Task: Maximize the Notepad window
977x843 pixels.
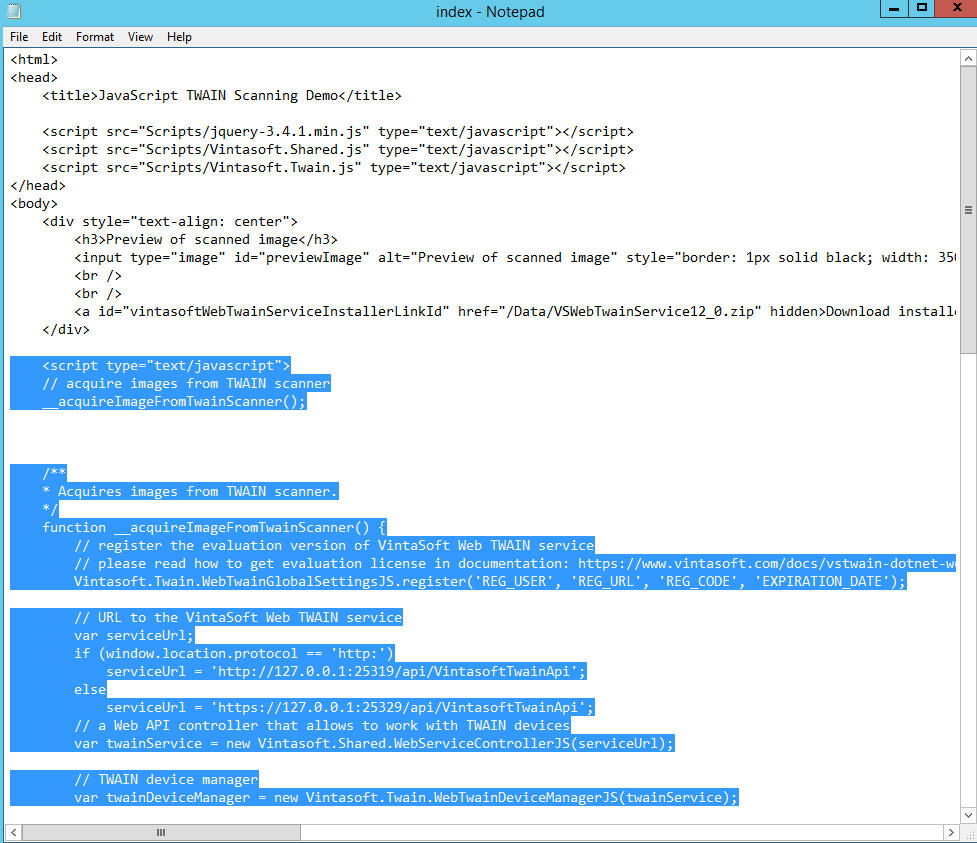Action: click(921, 9)
